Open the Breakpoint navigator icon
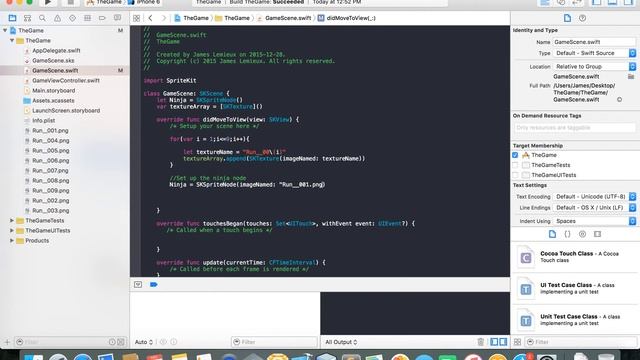 (102, 18)
